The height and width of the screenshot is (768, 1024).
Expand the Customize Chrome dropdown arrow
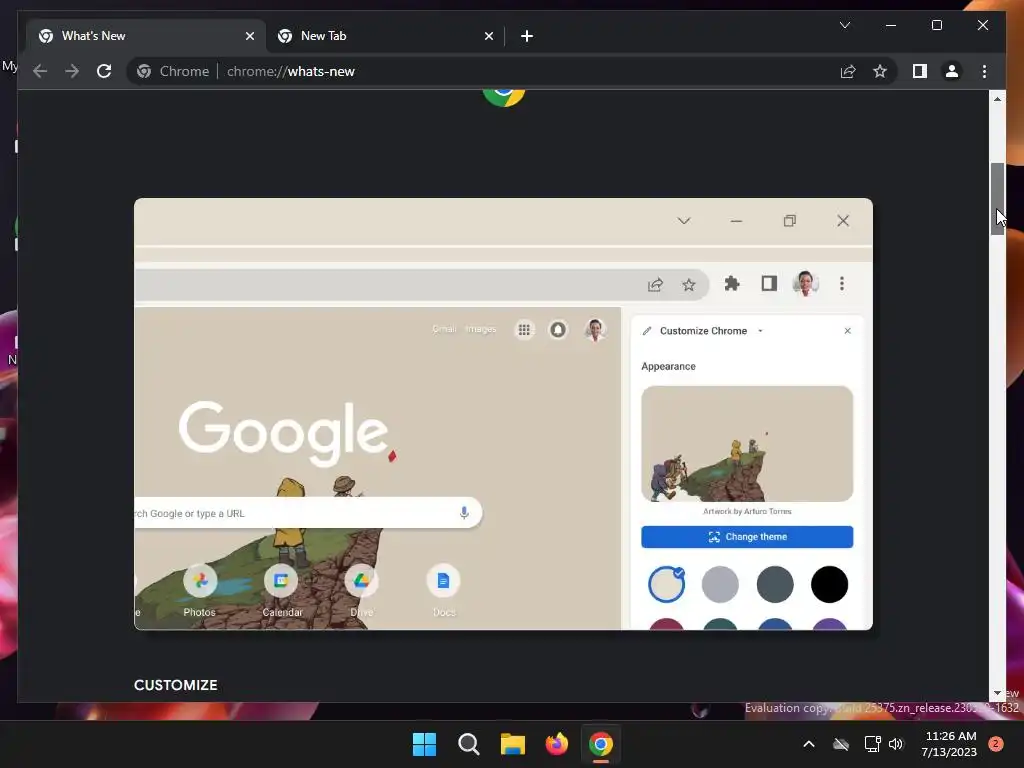tap(760, 331)
